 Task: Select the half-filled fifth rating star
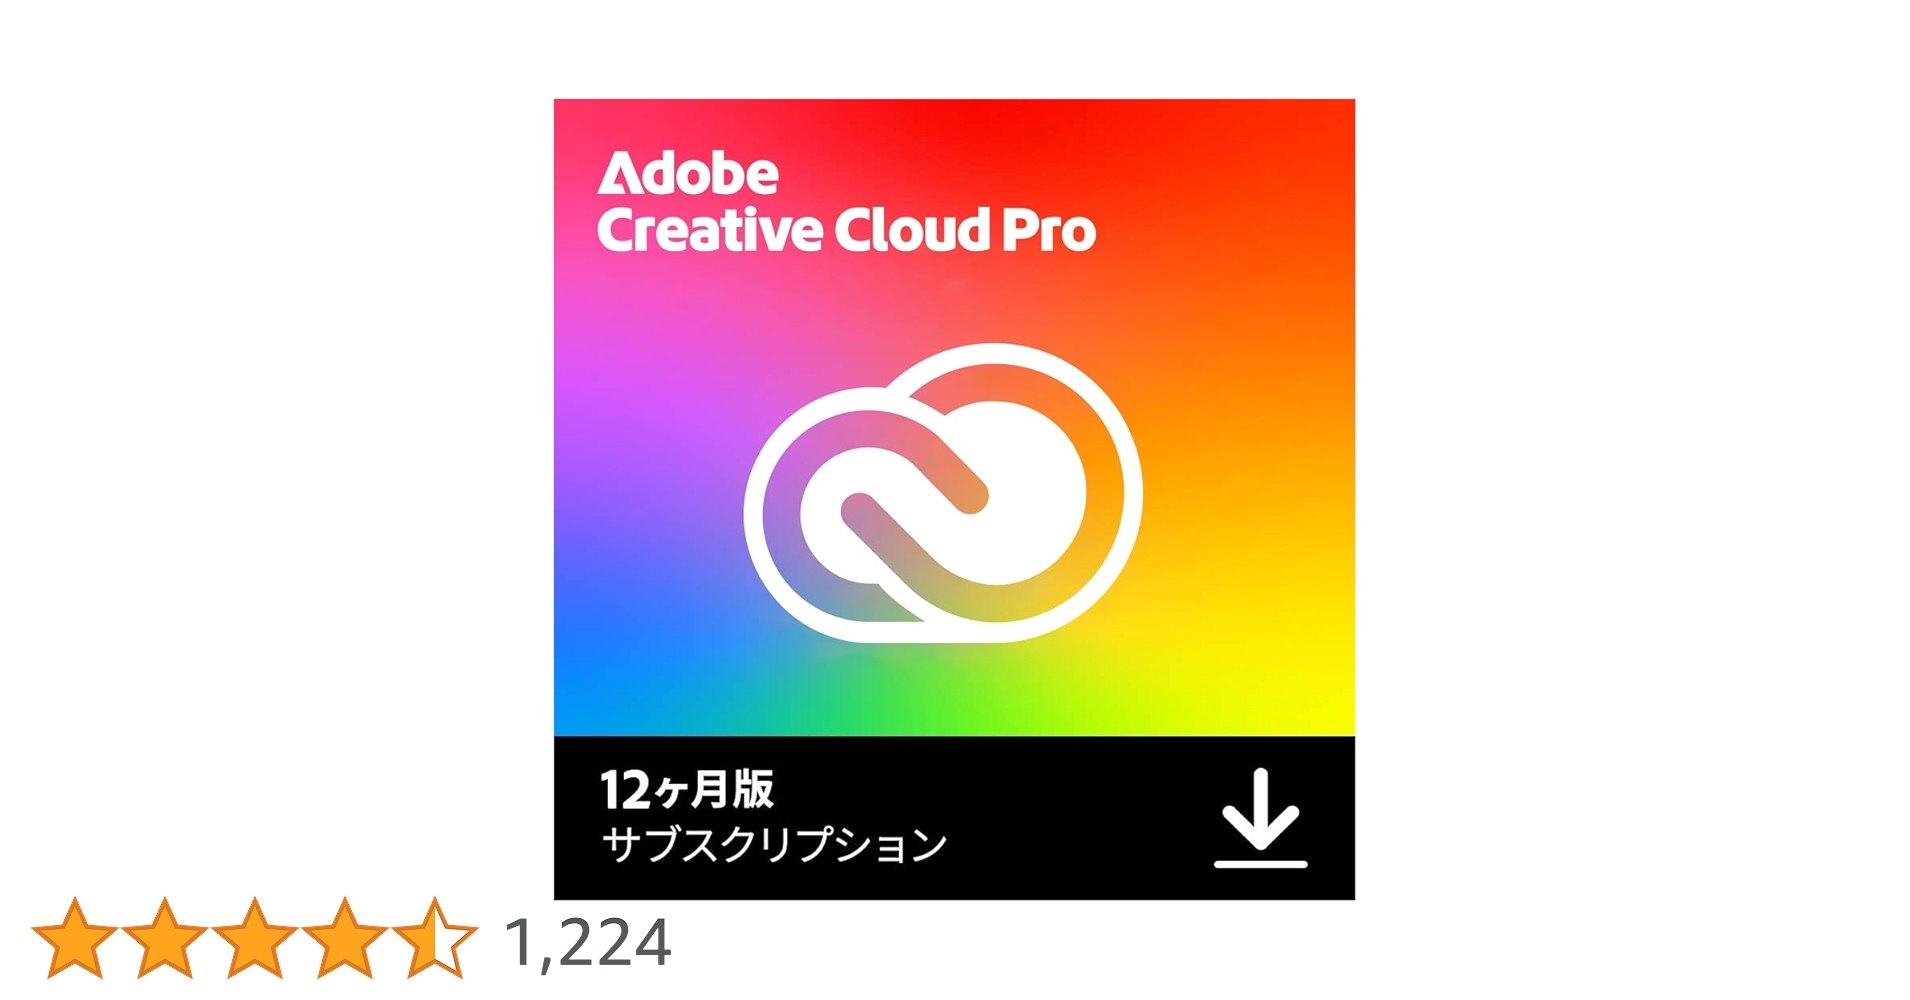pyautogui.click(x=435, y=938)
